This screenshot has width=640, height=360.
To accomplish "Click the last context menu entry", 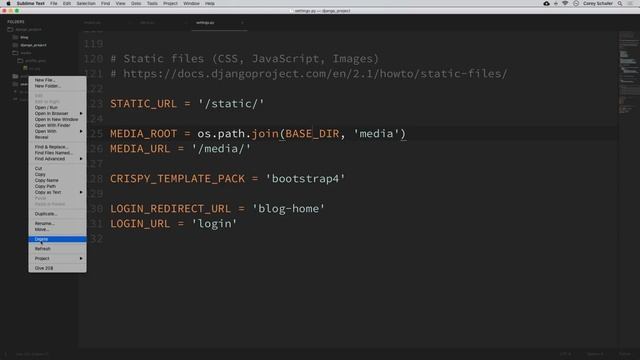I will [57, 268].
